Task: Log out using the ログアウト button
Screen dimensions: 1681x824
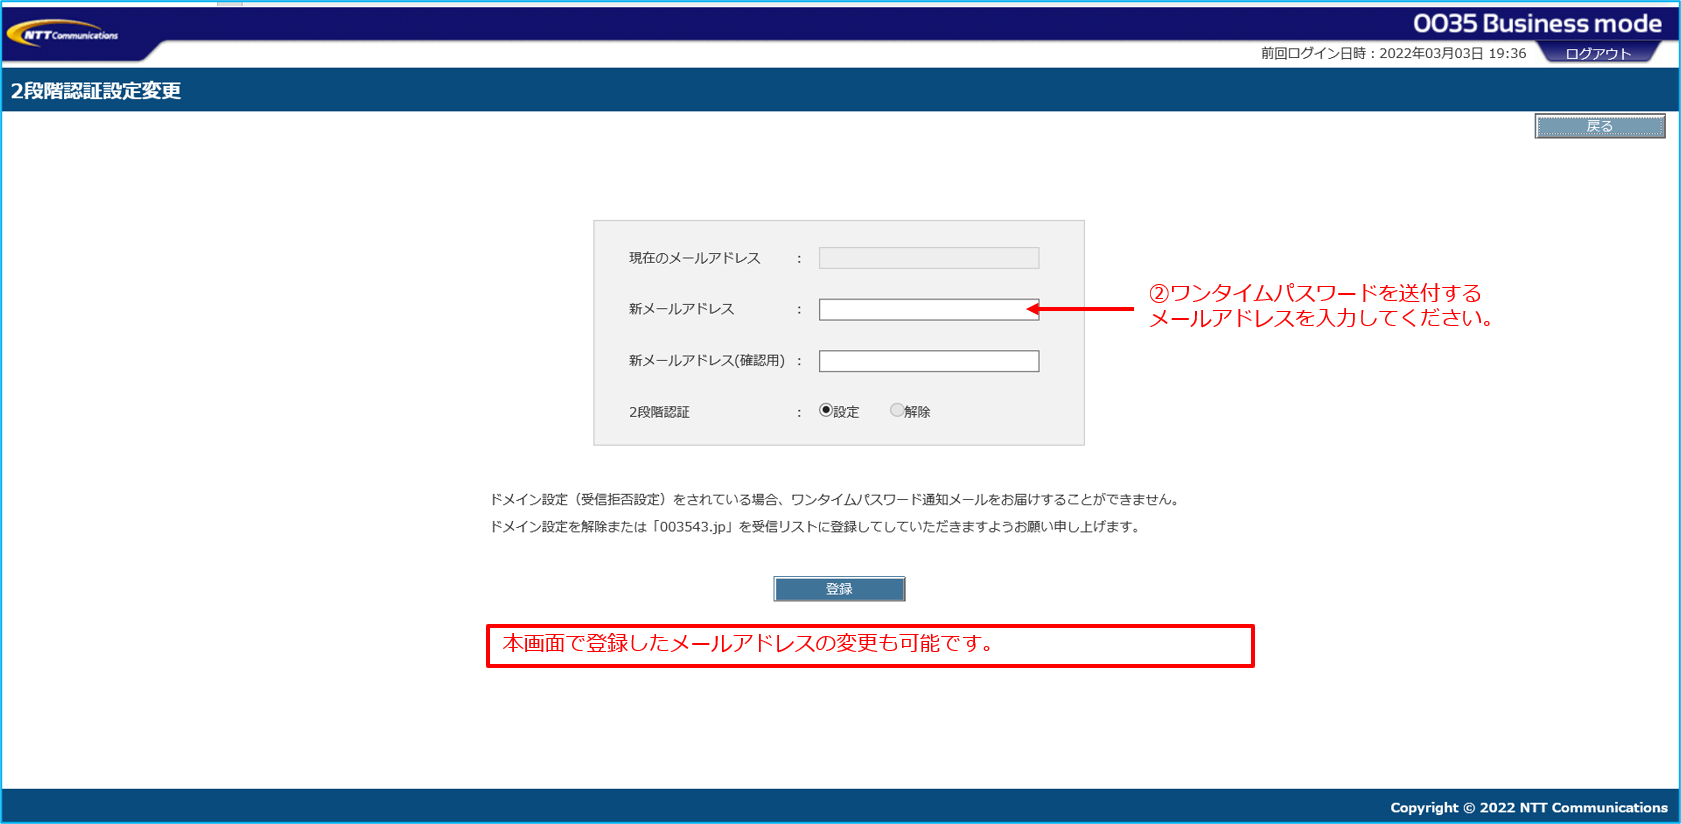Action: [x=1597, y=54]
